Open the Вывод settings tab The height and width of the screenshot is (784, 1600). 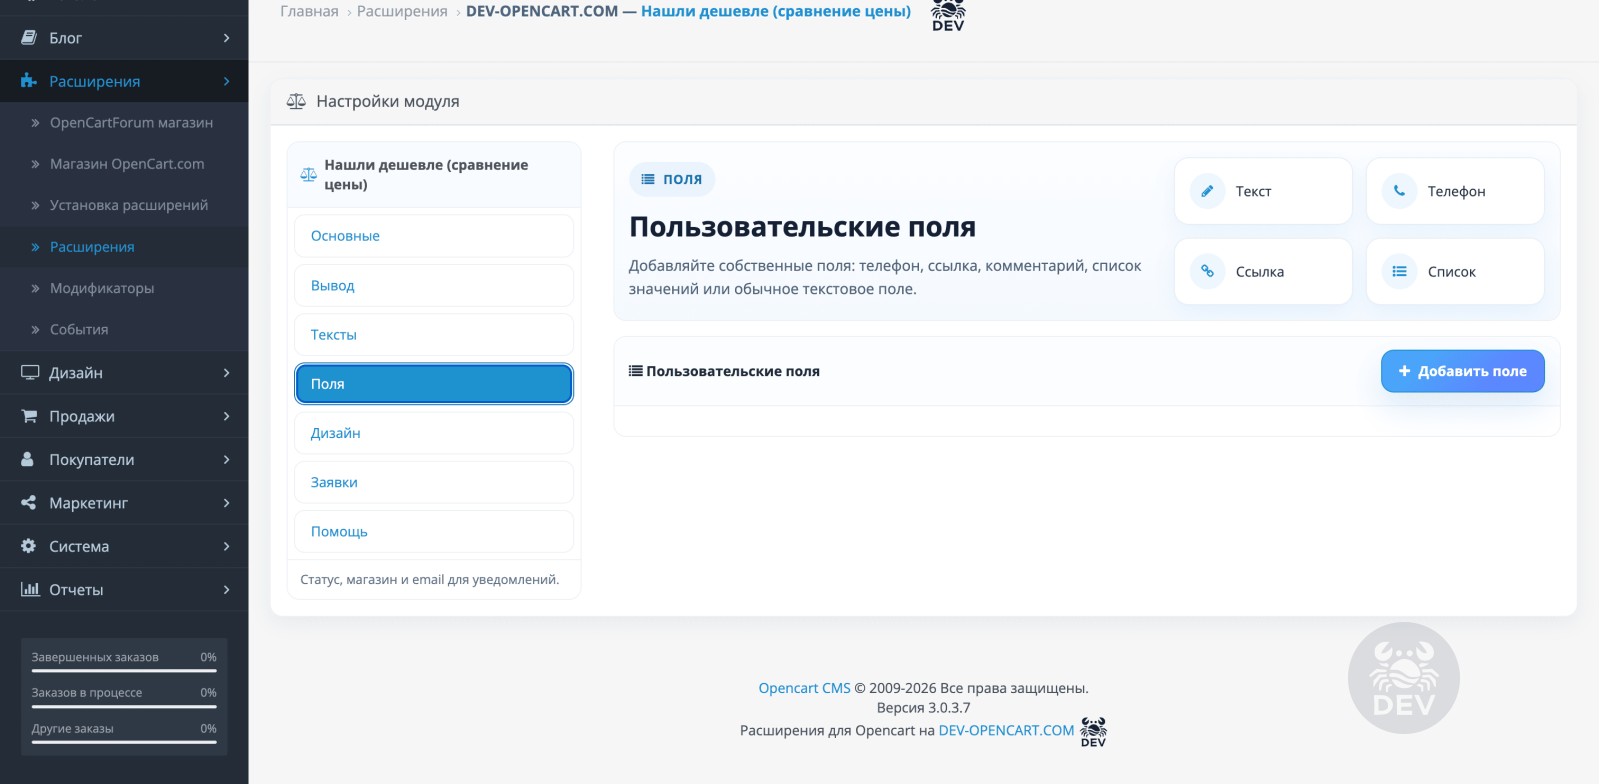click(434, 285)
